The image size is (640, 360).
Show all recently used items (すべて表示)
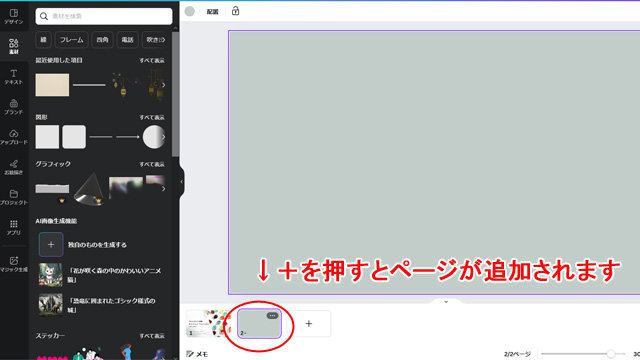click(x=152, y=60)
